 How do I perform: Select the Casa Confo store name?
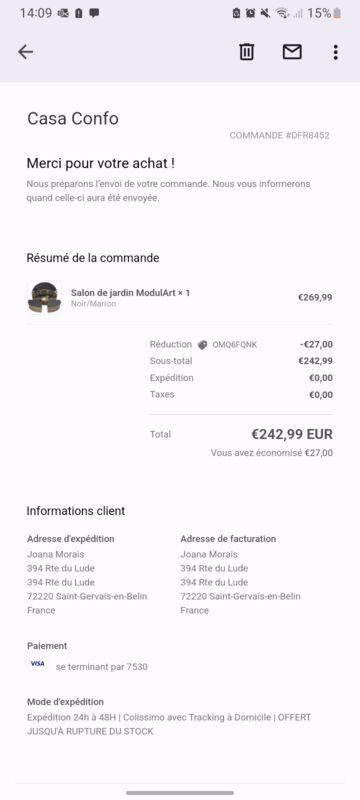[x=73, y=118]
